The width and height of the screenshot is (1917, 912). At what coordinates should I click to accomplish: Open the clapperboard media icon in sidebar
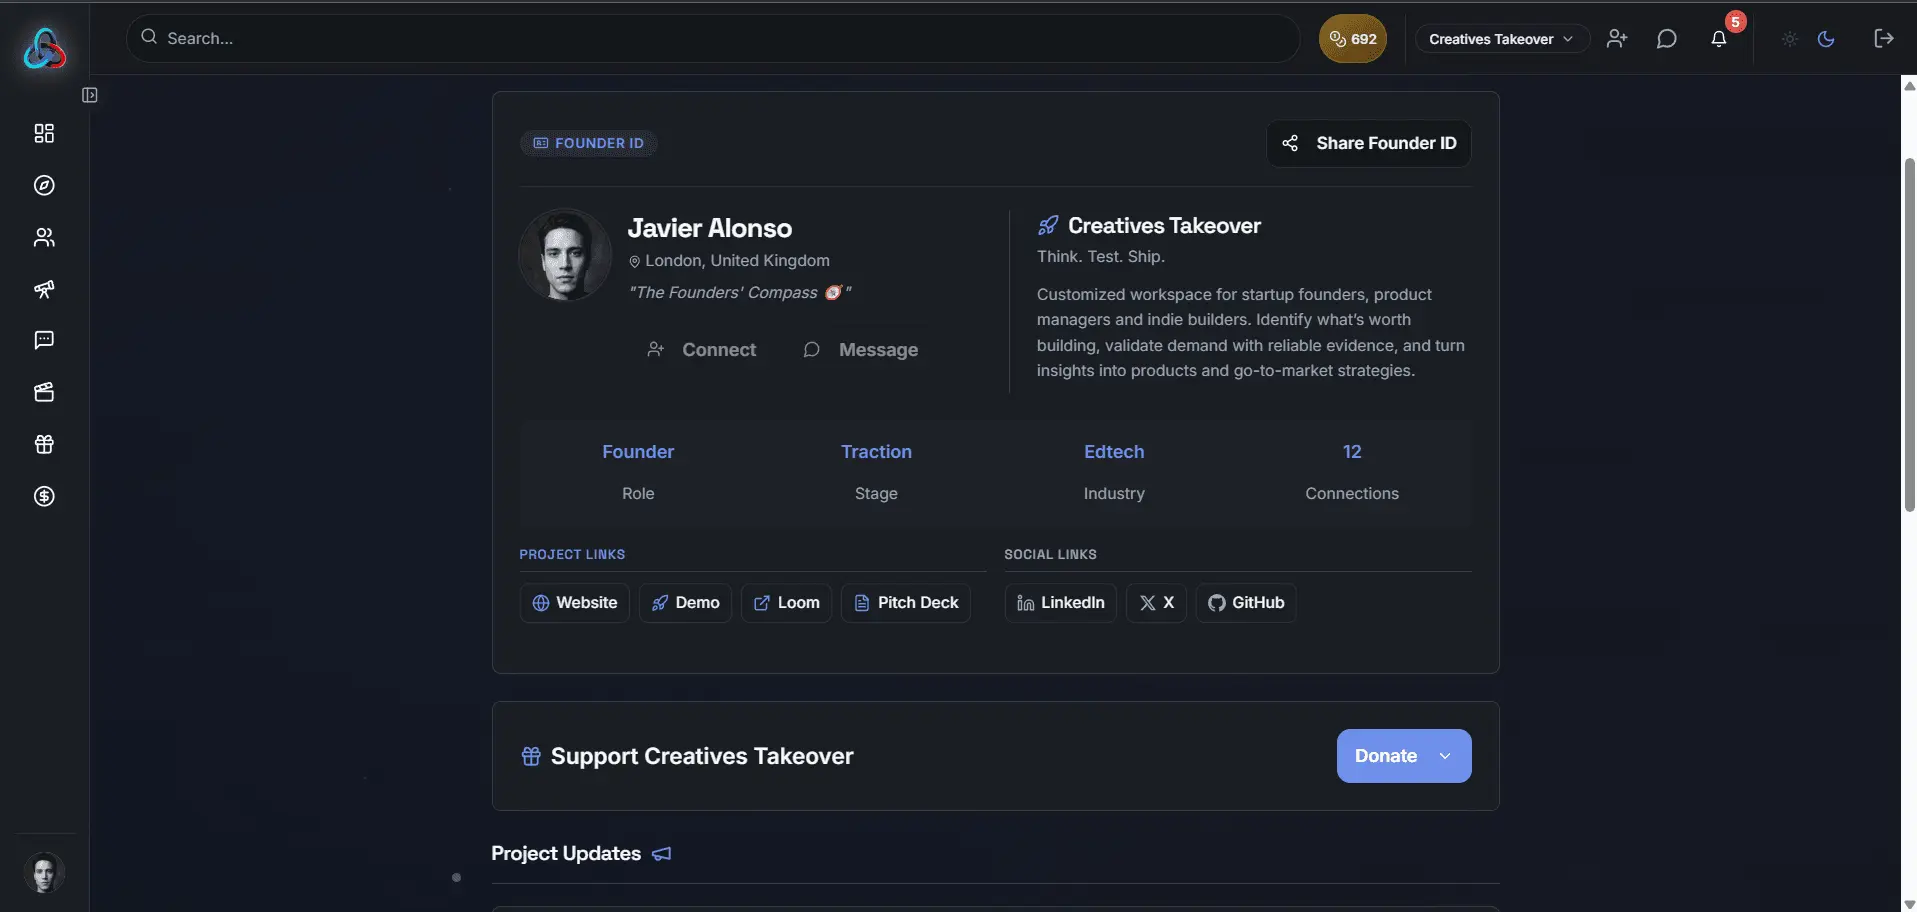(x=44, y=392)
